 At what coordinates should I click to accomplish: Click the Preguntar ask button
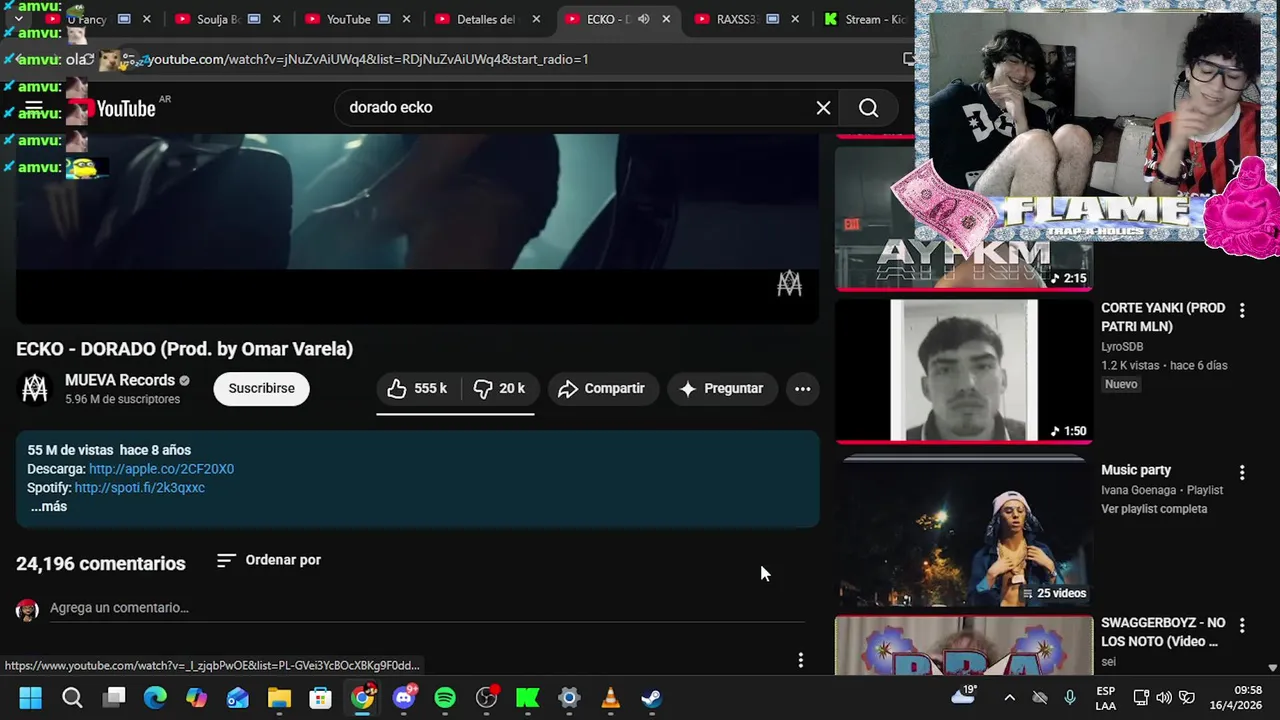[x=722, y=388]
